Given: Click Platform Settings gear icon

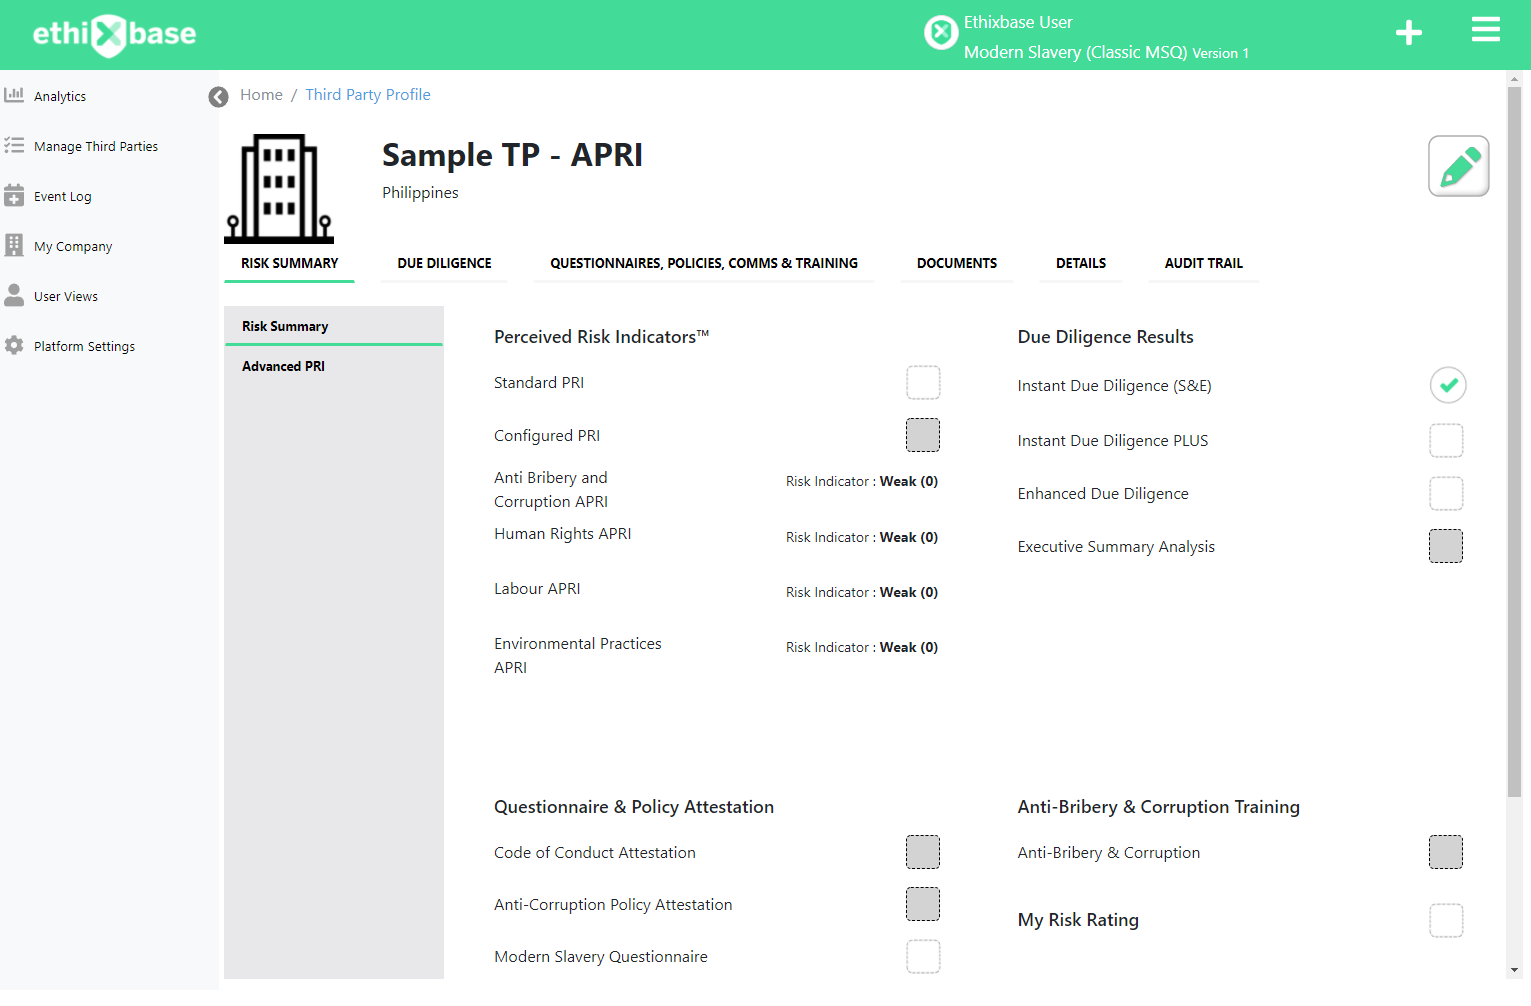Looking at the screenshot, I should [x=14, y=345].
